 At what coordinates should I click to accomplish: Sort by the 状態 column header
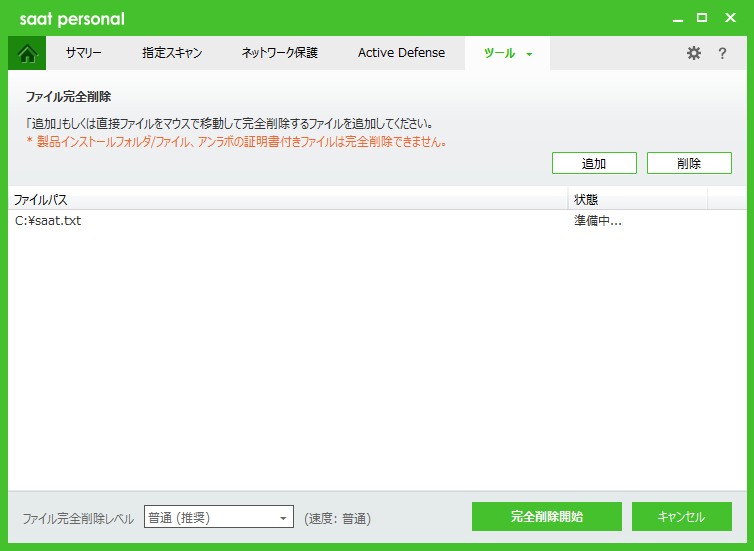(x=638, y=200)
